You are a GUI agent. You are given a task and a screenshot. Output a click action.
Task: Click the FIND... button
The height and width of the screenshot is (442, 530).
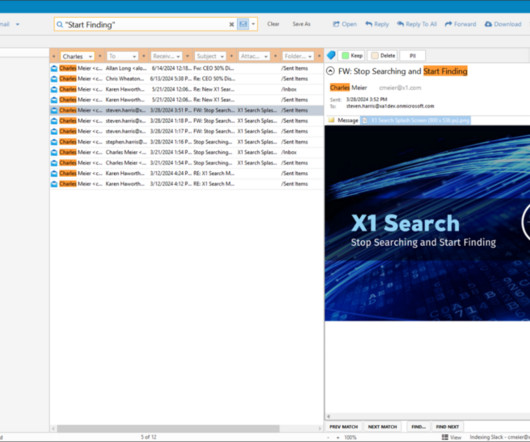coord(418,427)
